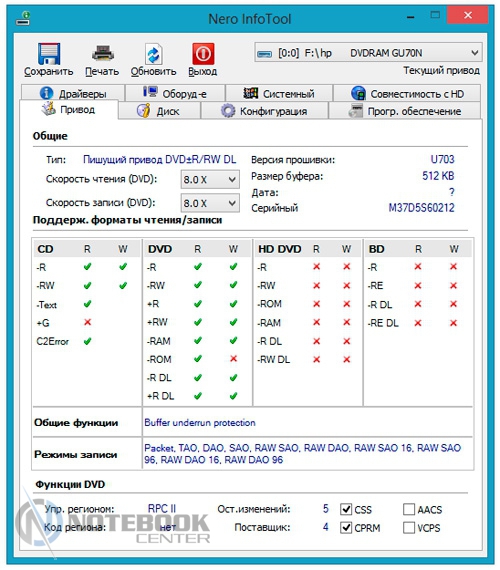The width and height of the screenshot is (500, 570).
Task: Click the Nero InfoTool title bar icon
Action: 23,18
